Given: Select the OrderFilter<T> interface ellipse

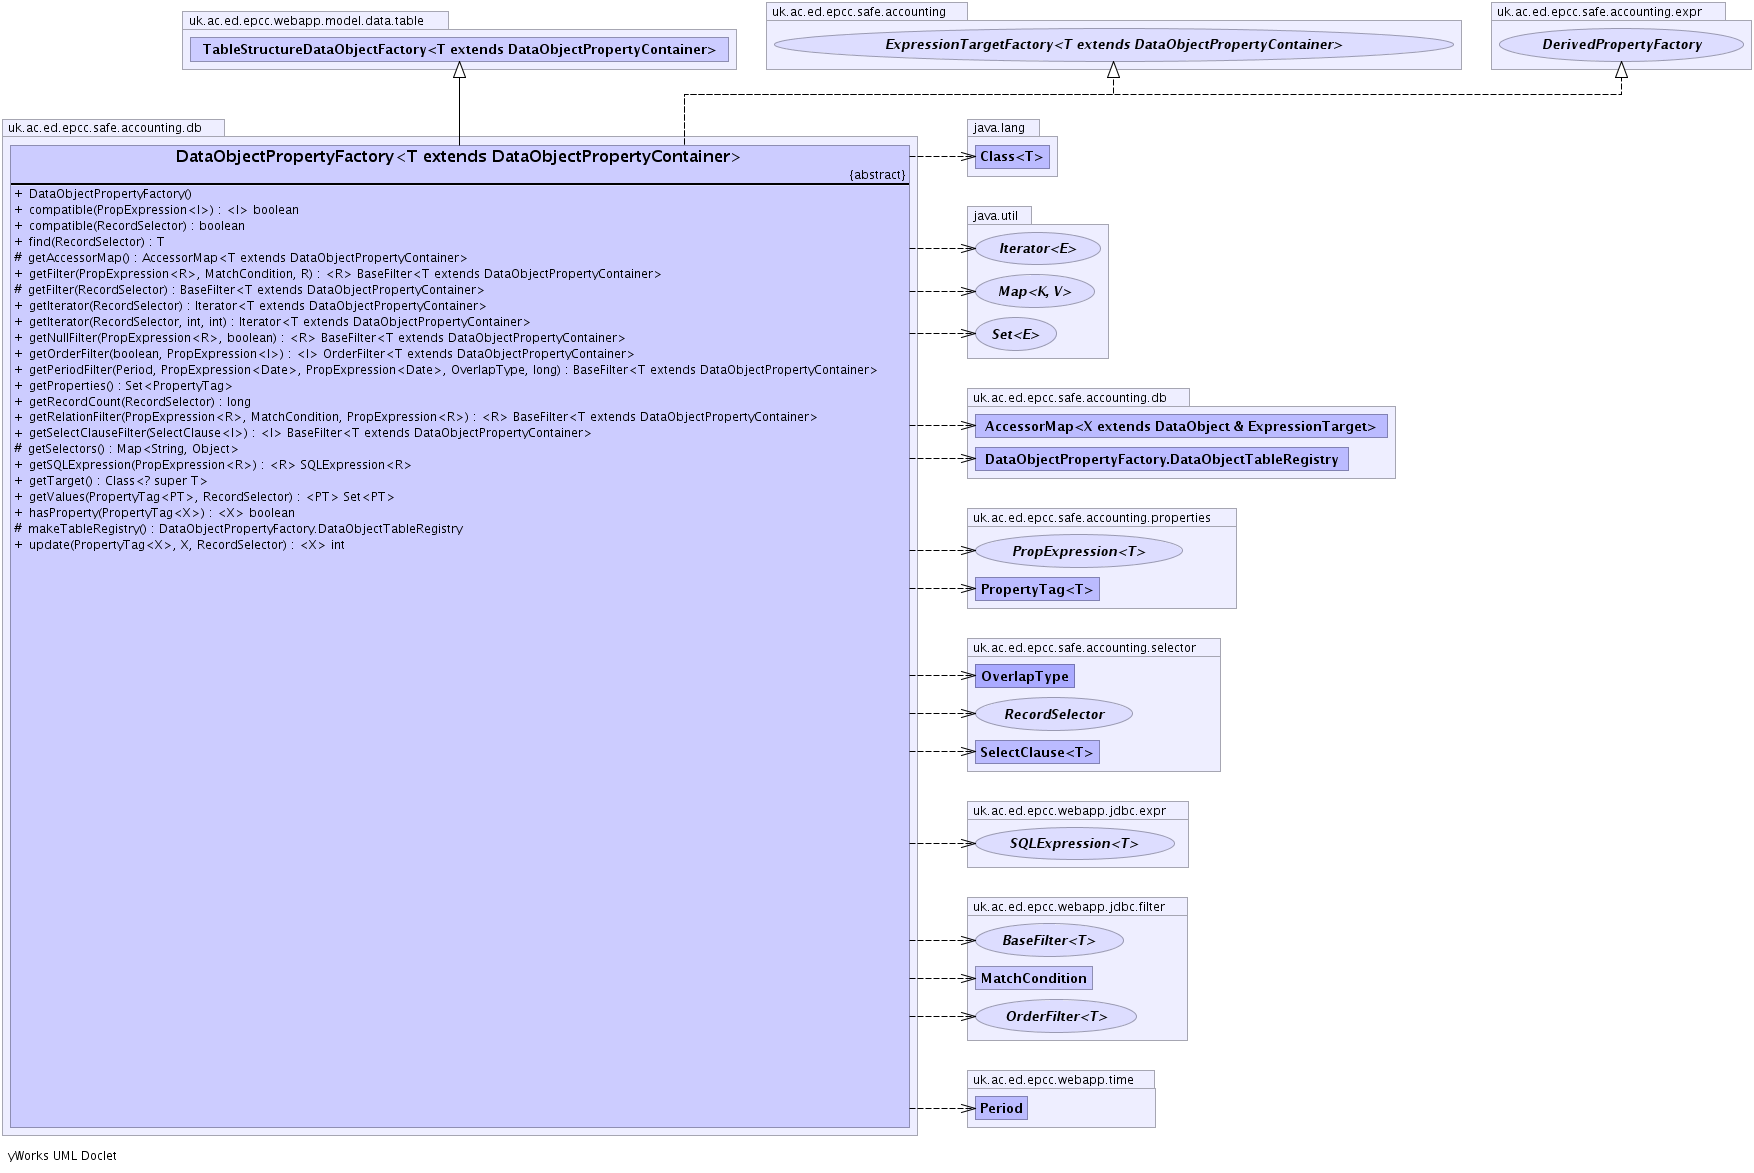Looking at the screenshot, I should click(1056, 1016).
